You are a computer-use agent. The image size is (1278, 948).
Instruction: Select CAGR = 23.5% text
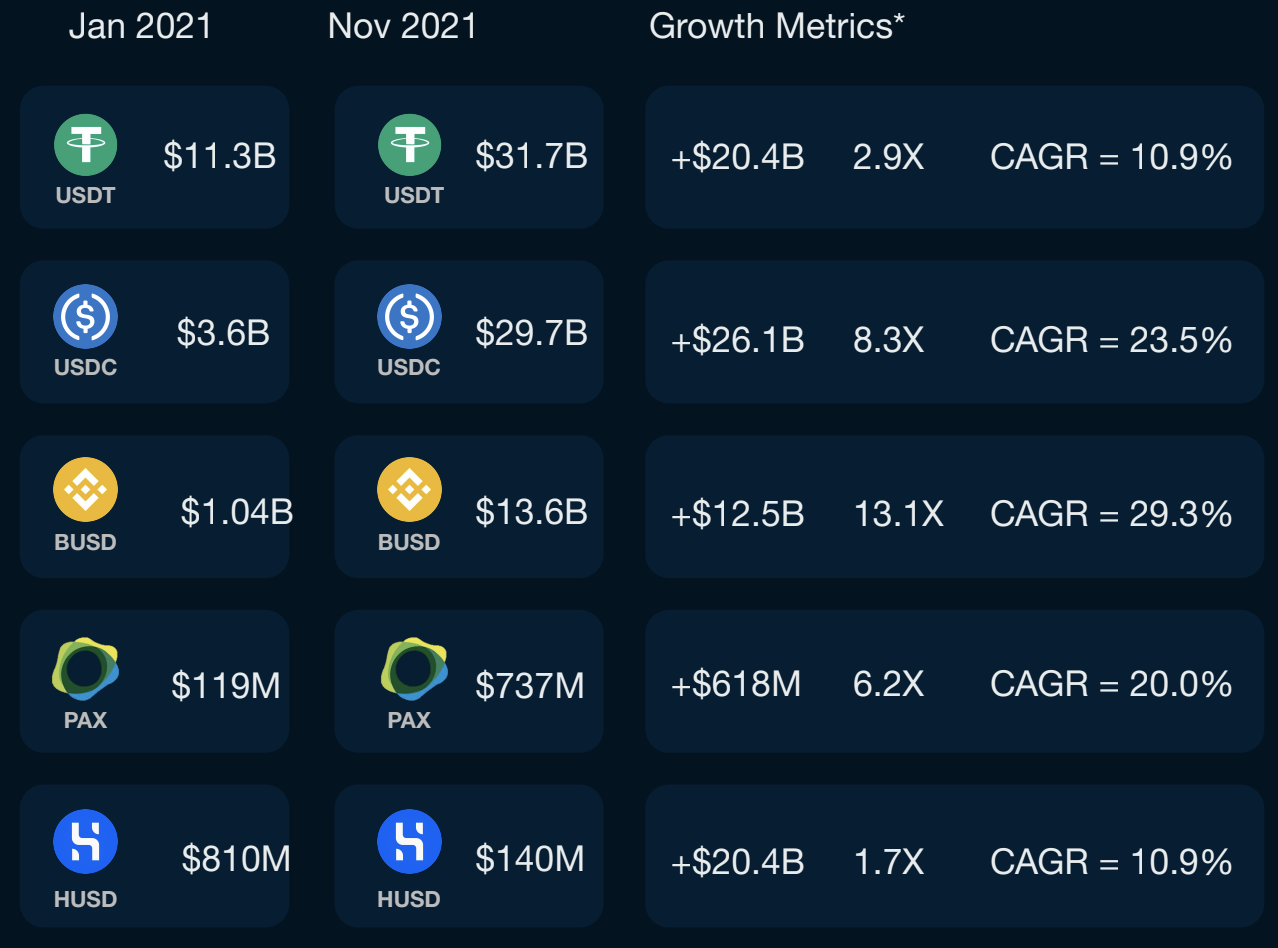1111,340
